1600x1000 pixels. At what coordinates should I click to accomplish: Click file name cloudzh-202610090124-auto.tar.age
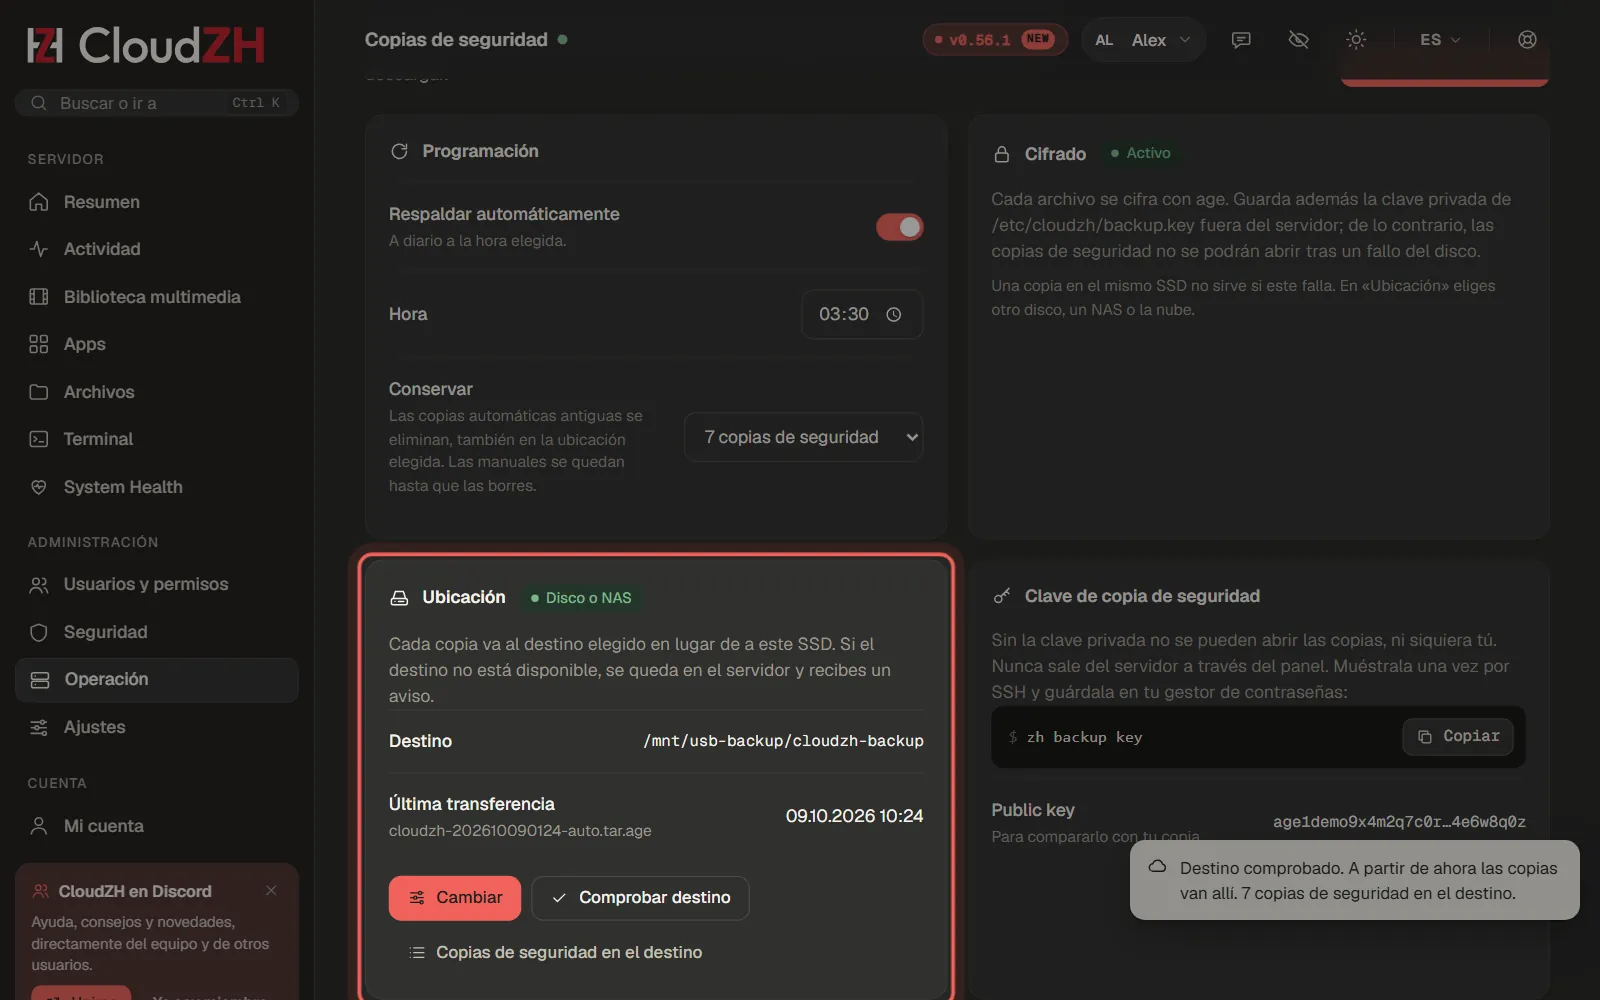520,831
